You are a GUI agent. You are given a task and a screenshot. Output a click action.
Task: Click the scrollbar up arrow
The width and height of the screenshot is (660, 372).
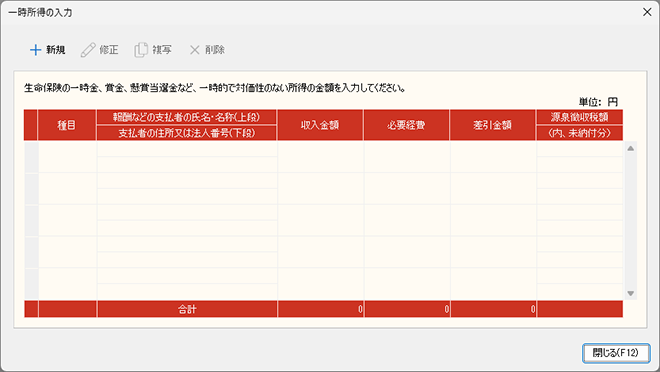(631, 148)
